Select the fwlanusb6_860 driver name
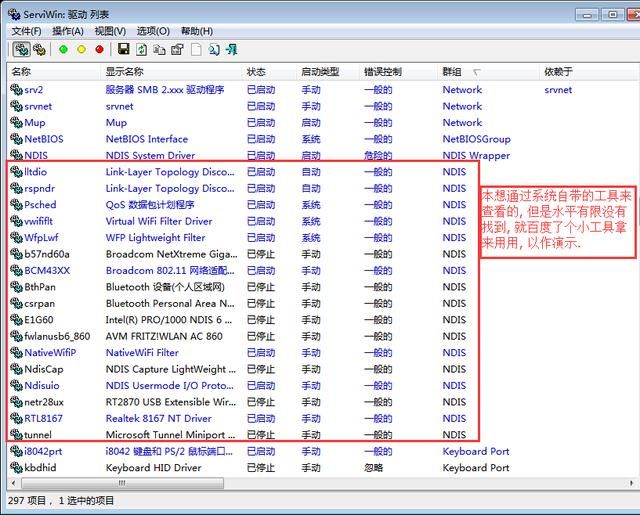 click(x=57, y=336)
